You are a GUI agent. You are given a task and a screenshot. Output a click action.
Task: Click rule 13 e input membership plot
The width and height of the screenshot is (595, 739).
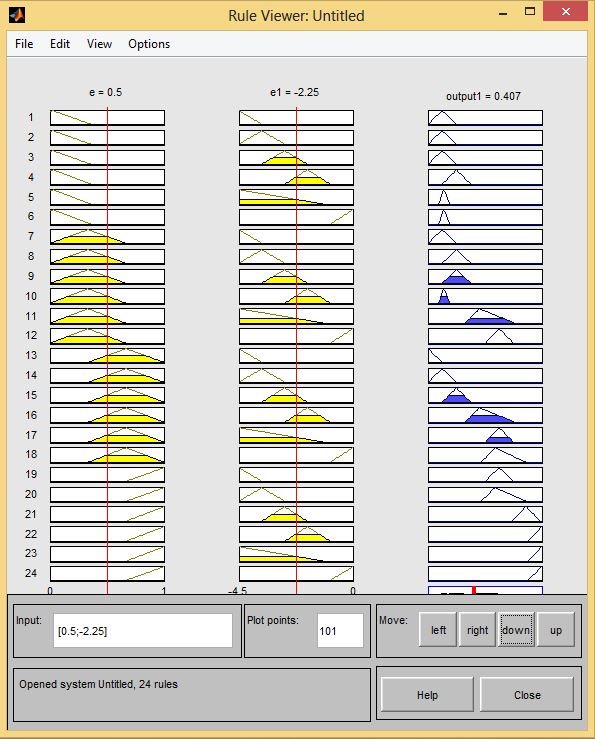pos(107,355)
